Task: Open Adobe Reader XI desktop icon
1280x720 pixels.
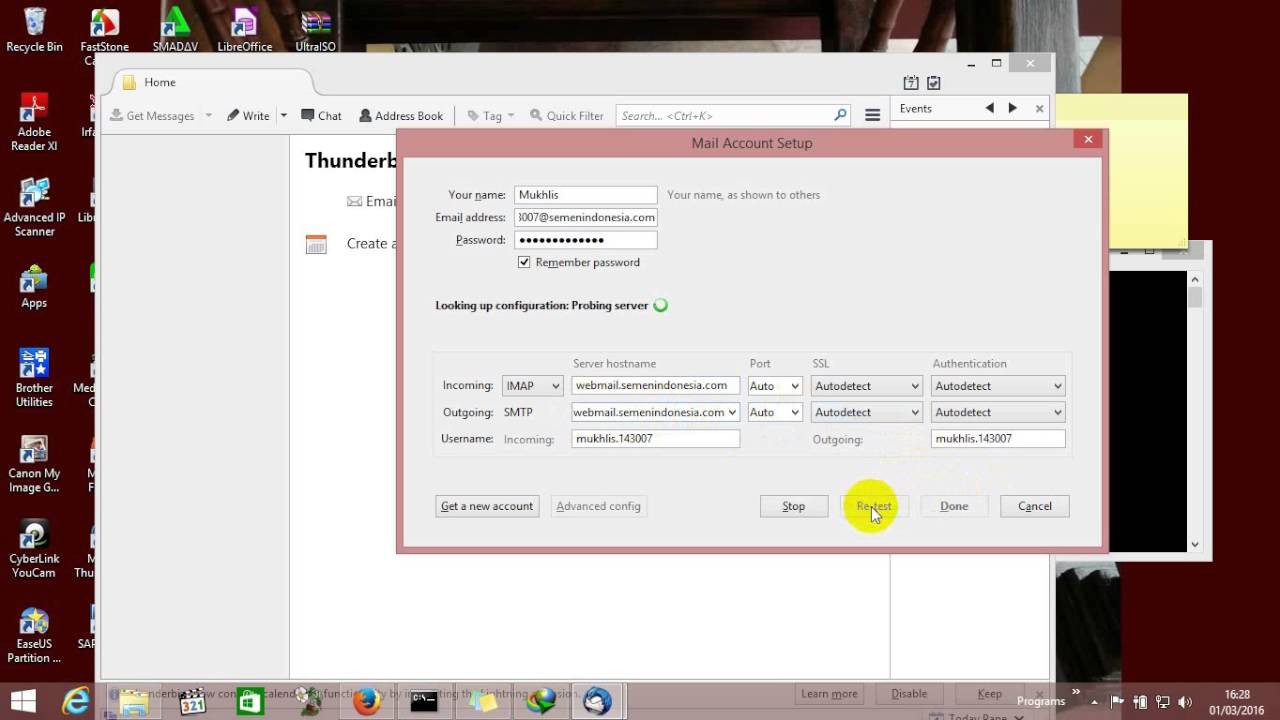Action: tap(34, 122)
